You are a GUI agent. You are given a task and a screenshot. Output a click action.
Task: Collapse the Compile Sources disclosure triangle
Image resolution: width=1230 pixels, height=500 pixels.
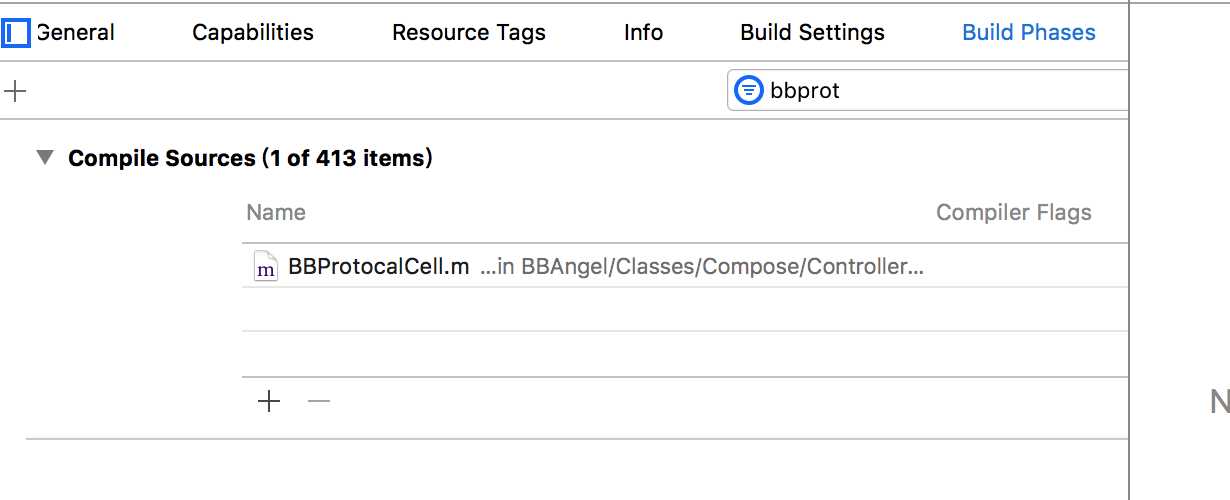point(44,157)
